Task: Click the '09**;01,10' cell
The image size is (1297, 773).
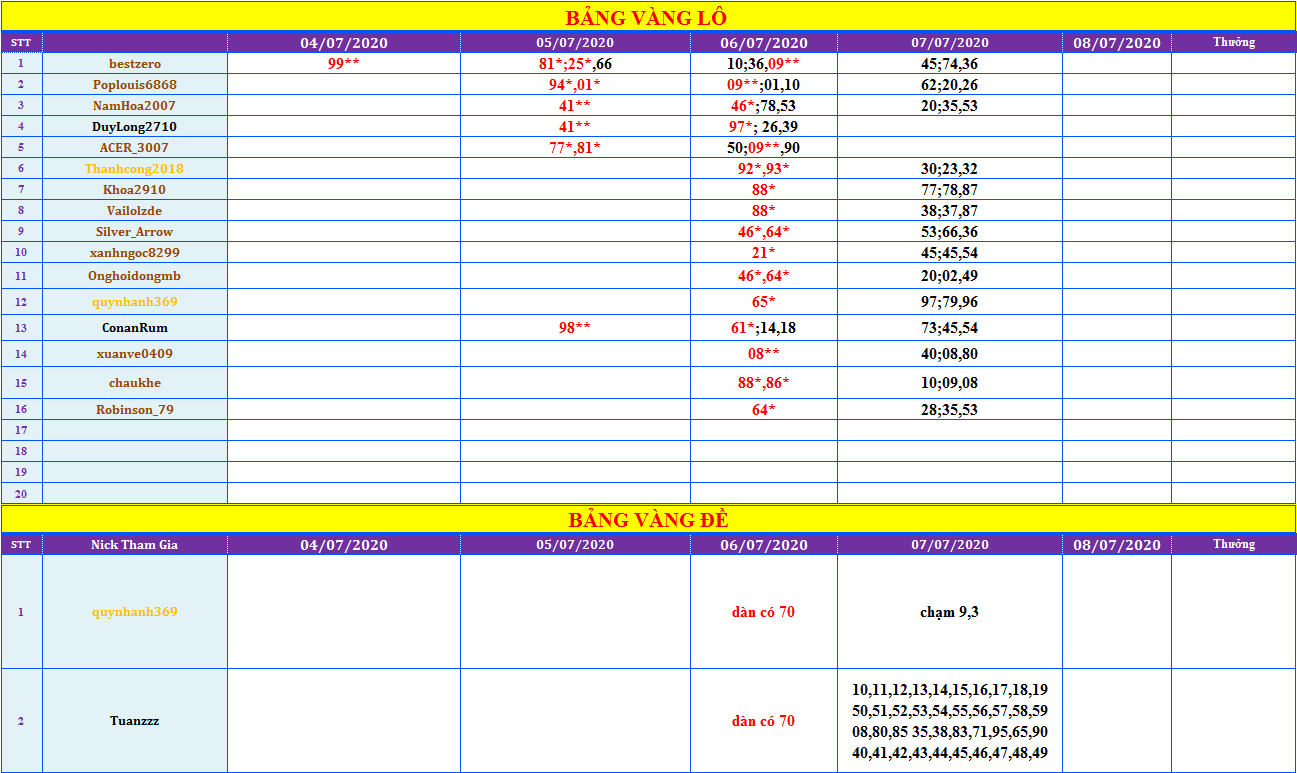Action: pyautogui.click(x=764, y=85)
